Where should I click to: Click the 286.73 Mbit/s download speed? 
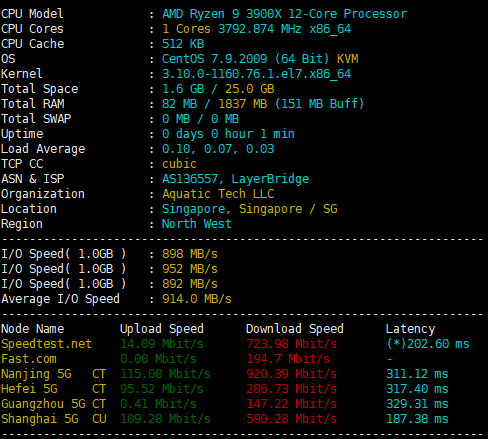pyautogui.click(x=291, y=389)
